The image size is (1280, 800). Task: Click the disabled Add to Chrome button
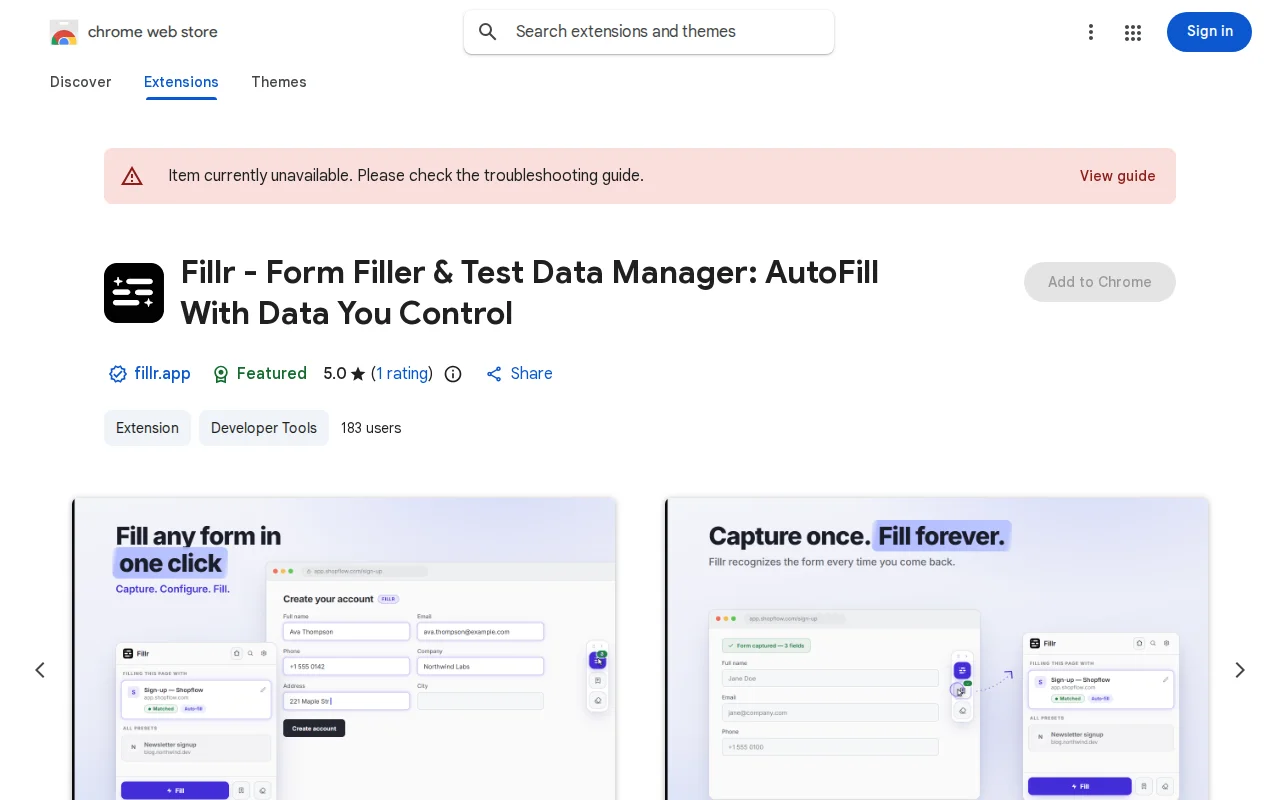tap(1099, 282)
